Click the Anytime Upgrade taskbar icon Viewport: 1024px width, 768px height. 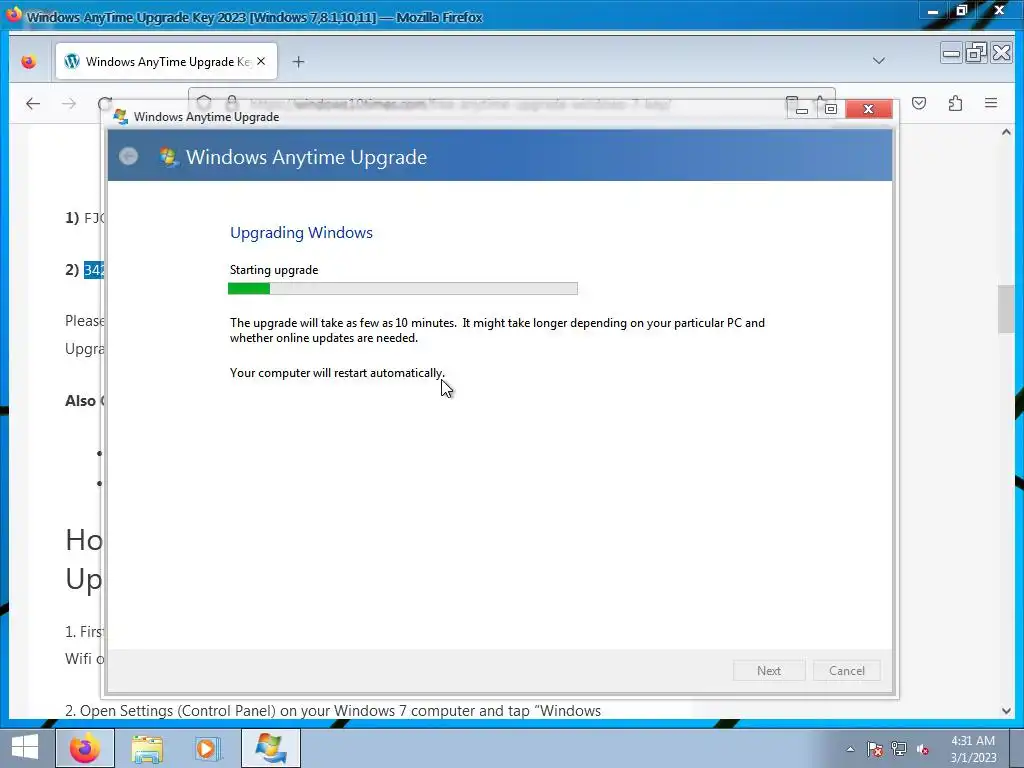pos(271,748)
